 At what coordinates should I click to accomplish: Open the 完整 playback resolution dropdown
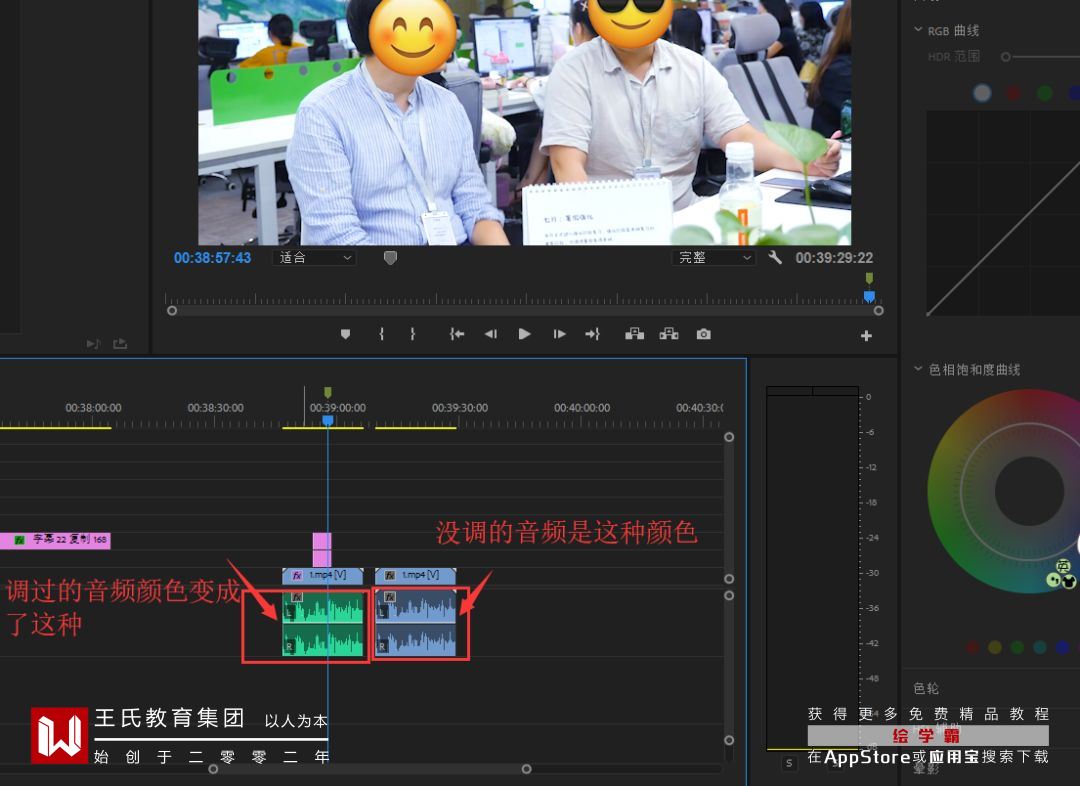714,258
